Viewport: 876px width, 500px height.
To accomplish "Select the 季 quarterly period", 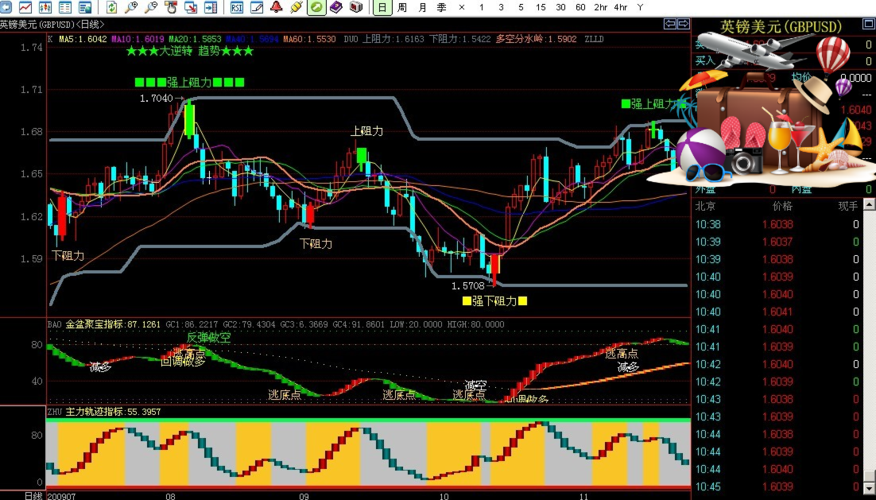I will pyautogui.click(x=441, y=7).
